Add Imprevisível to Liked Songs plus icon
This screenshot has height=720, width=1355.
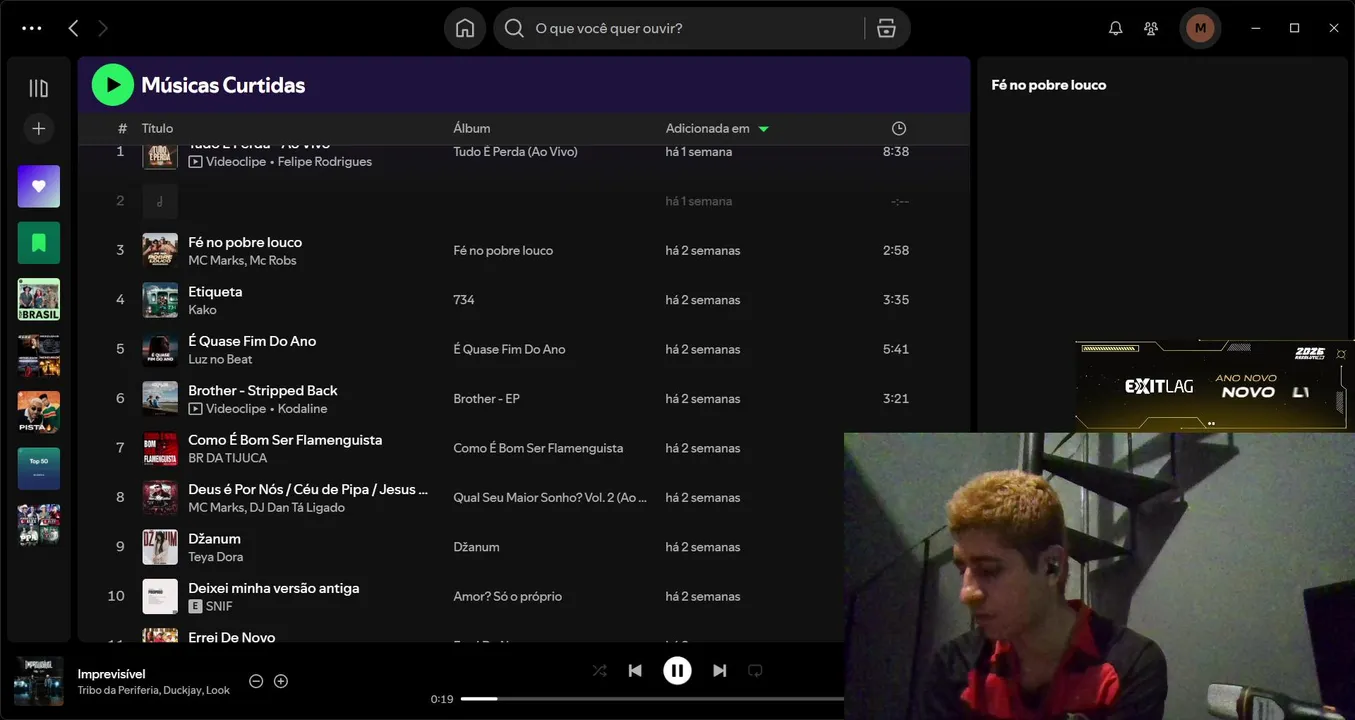point(281,681)
